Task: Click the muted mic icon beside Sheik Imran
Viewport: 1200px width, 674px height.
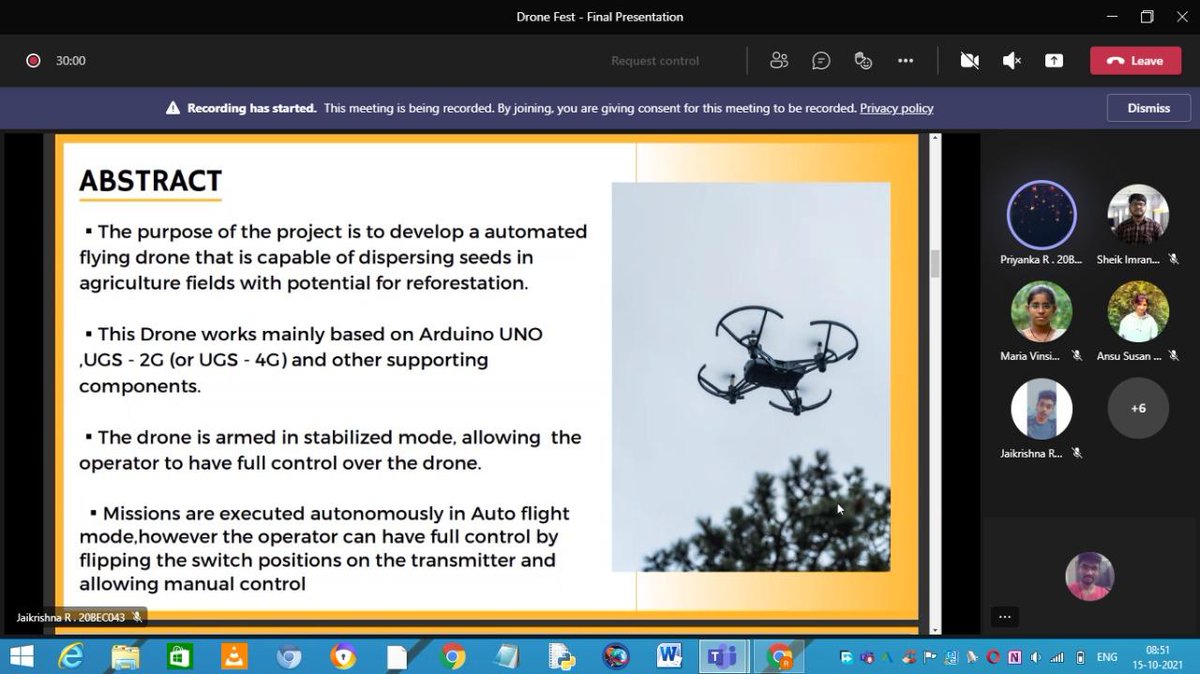Action: click(x=1174, y=259)
